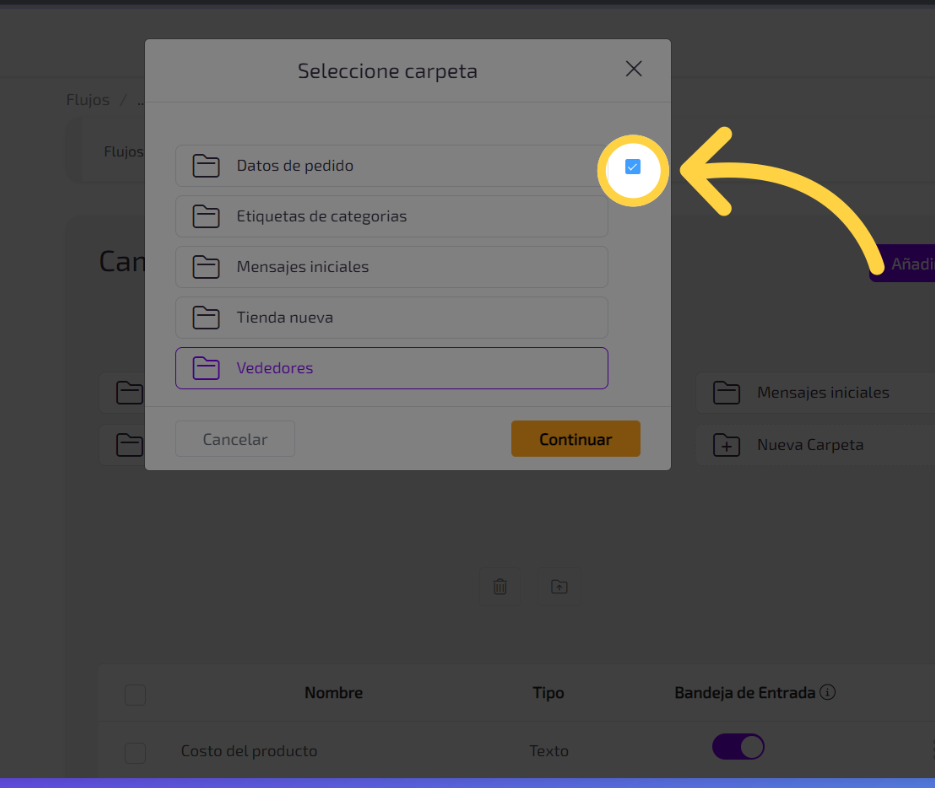Click the Tipo column header
Screen dimensions: 935x788
pos(548,693)
